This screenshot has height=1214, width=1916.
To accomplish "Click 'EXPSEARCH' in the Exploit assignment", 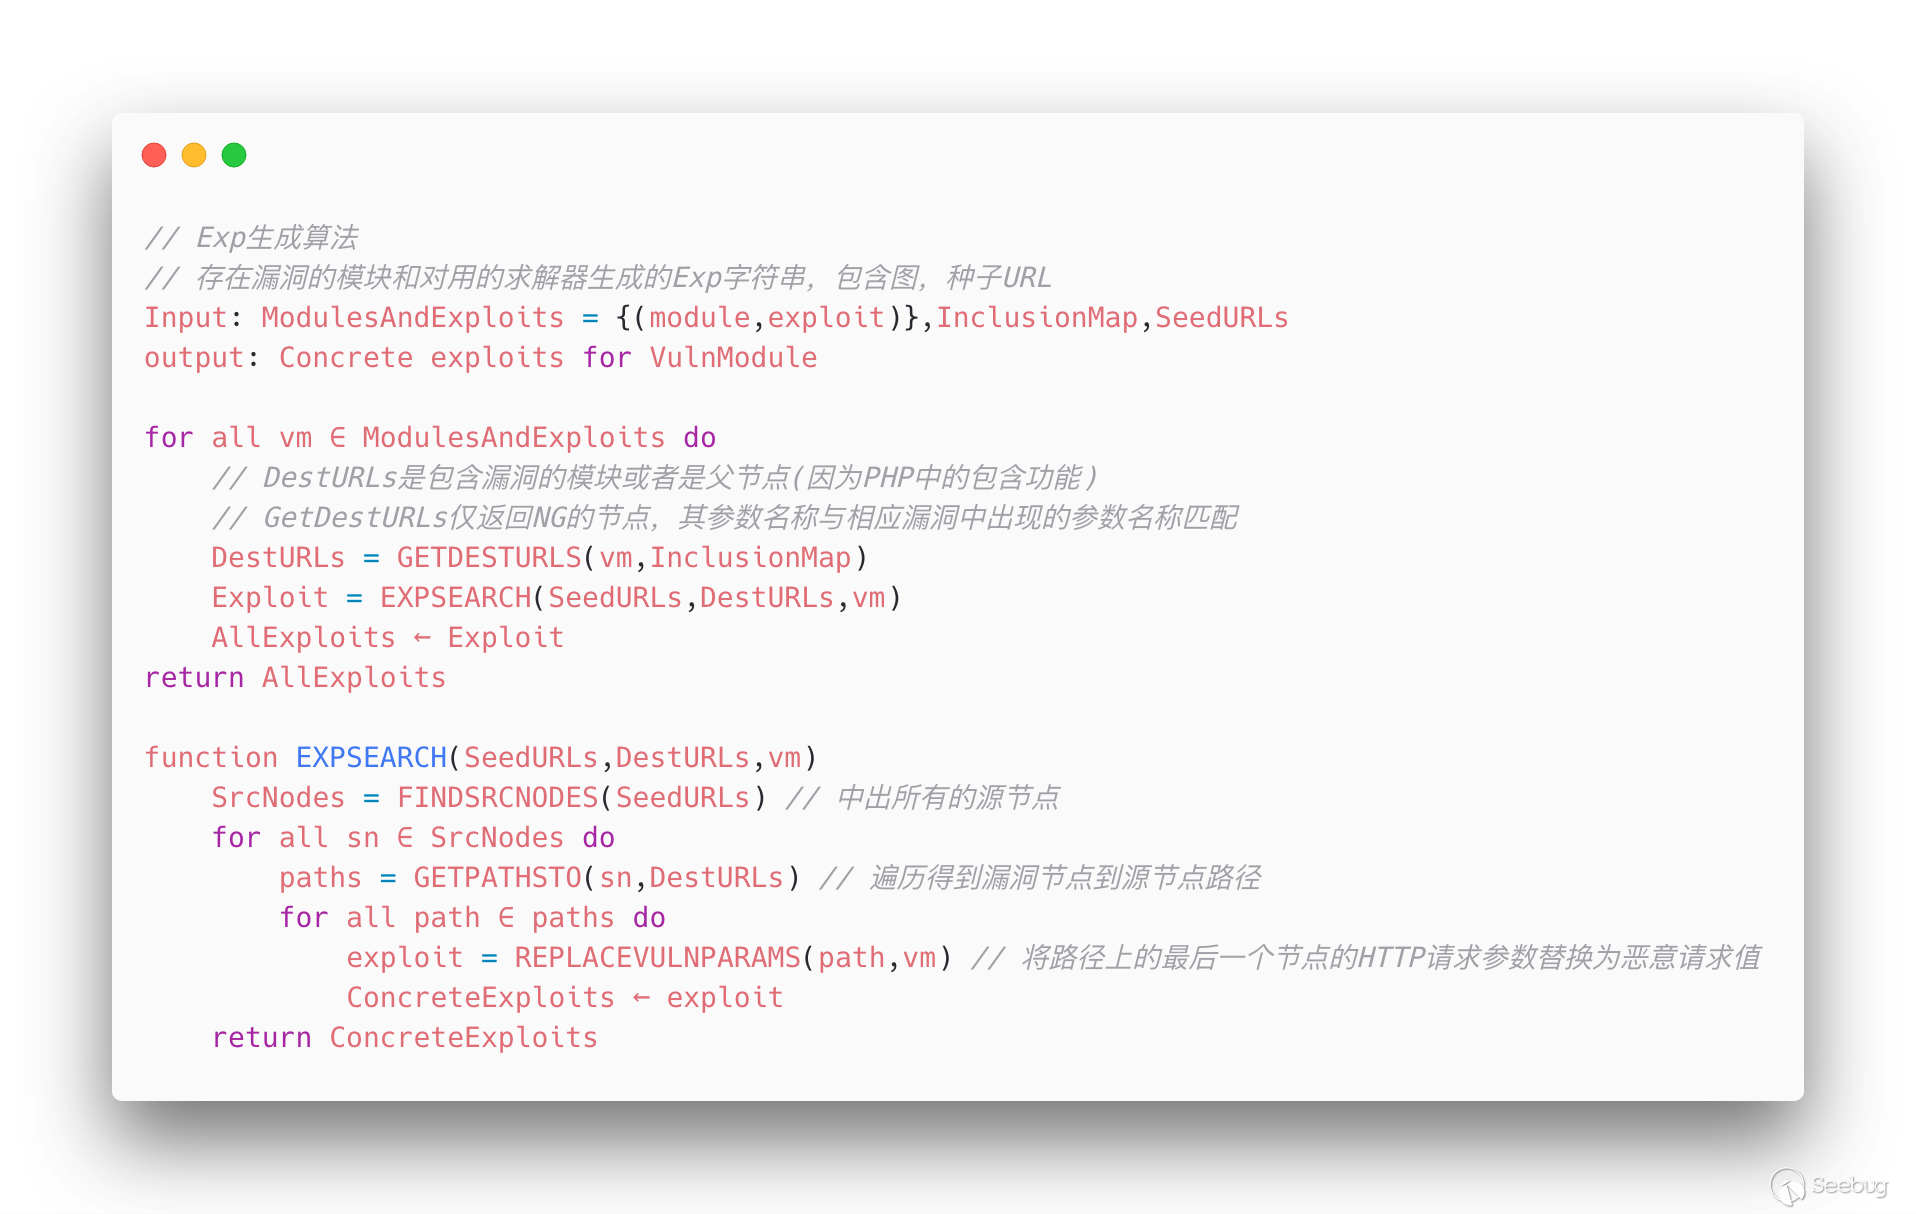I will 456,597.
